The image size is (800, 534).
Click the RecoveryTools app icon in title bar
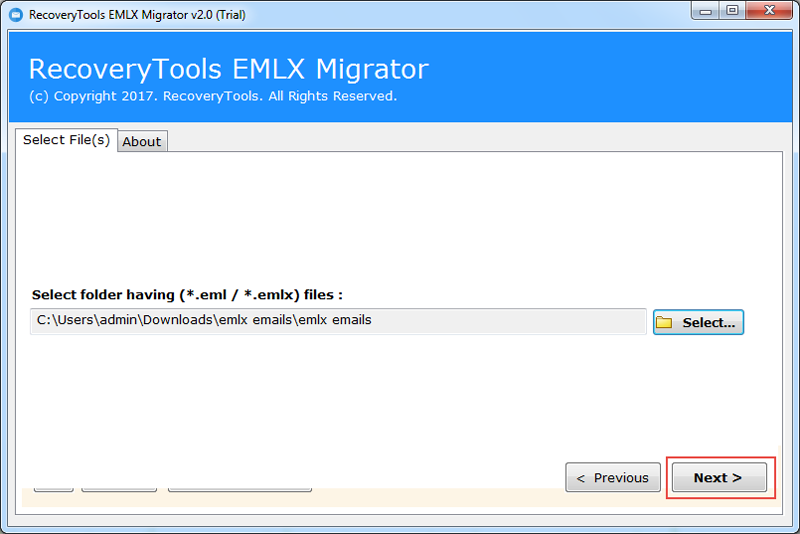(x=16, y=15)
